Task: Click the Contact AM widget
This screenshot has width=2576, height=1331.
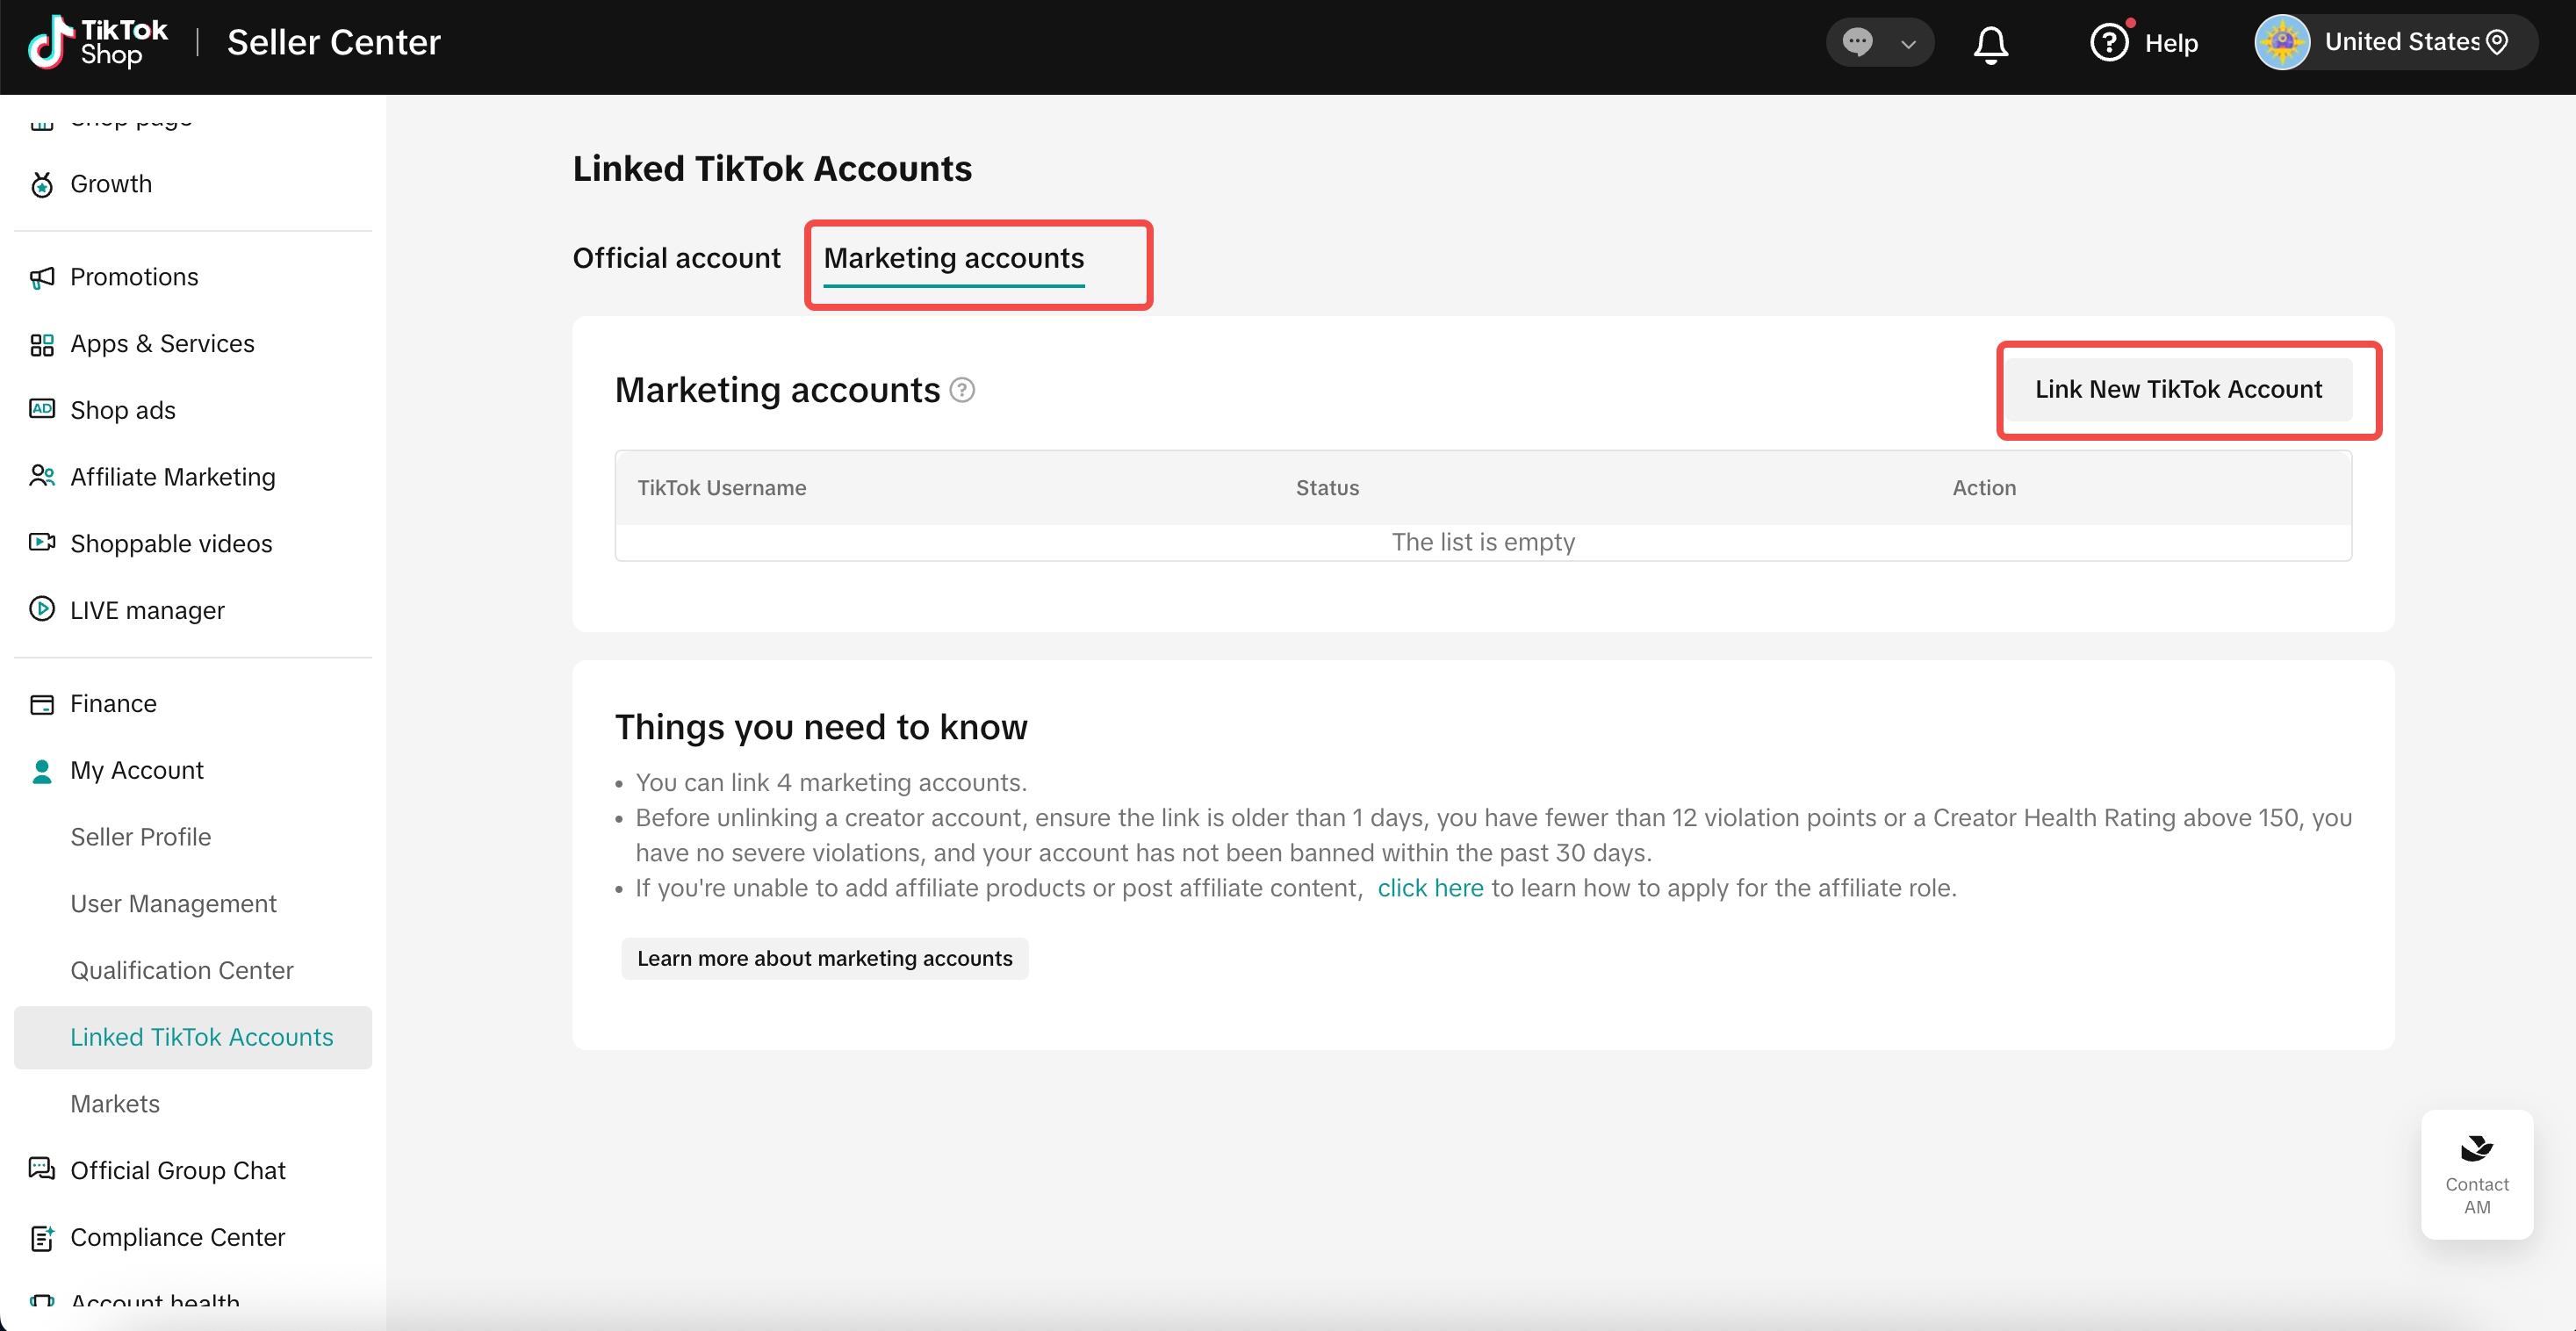Action: pos(2476,1174)
